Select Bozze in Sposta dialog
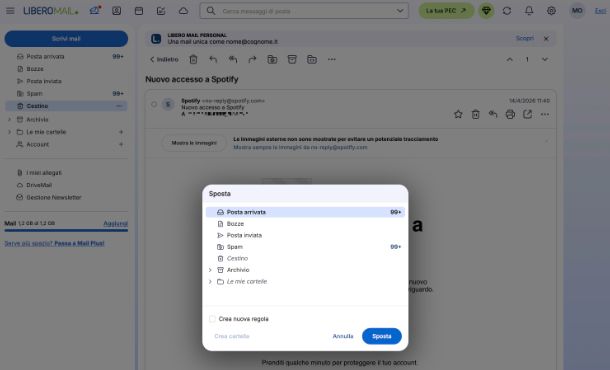Image resolution: width=610 pixels, height=370 pixels. (305, 224)
